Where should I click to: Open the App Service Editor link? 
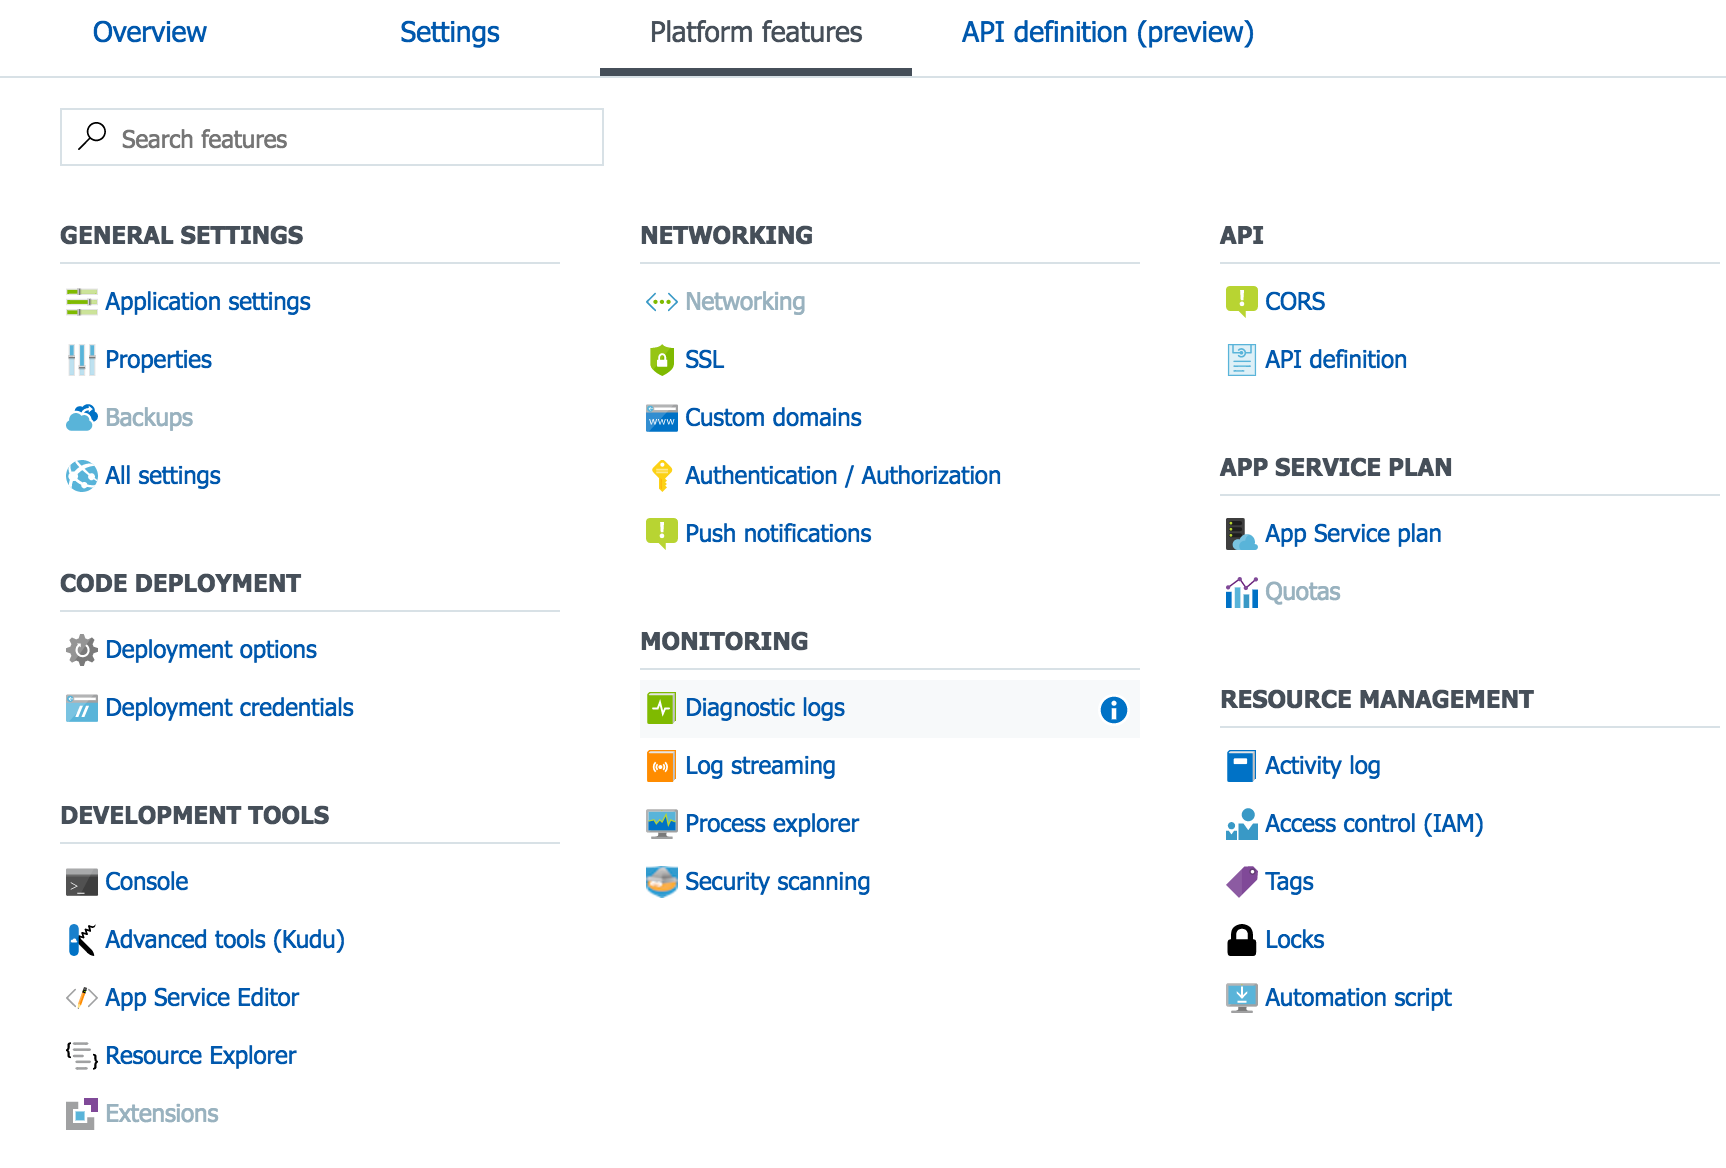[x=202, y=998]
